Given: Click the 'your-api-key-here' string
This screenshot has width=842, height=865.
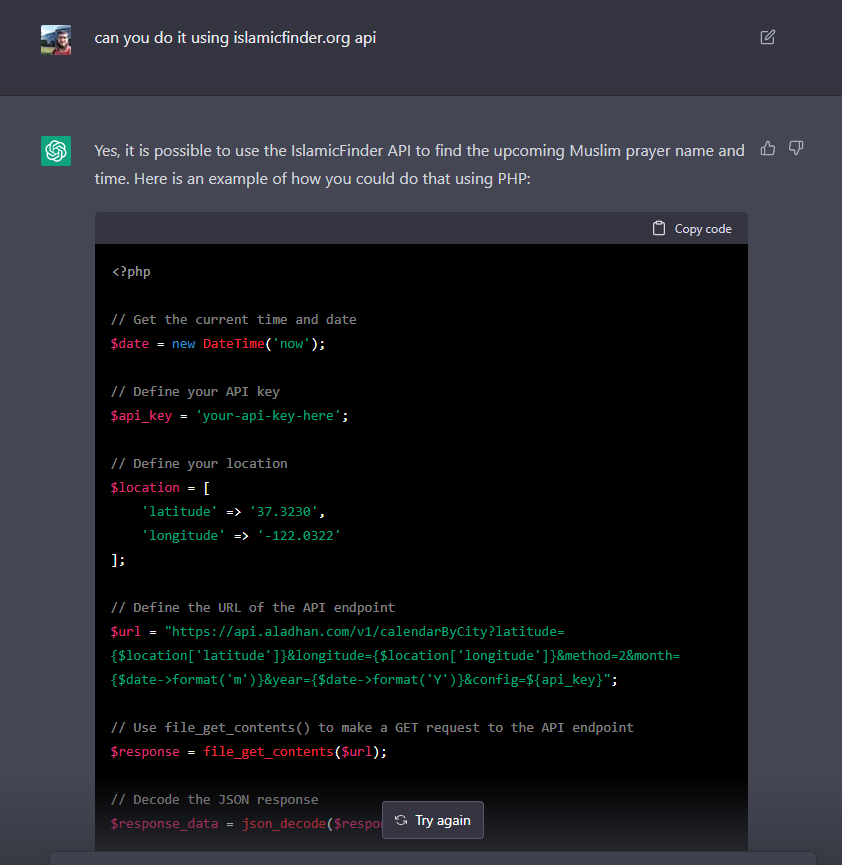Looking at the screenshot, I should coord(268,415).
